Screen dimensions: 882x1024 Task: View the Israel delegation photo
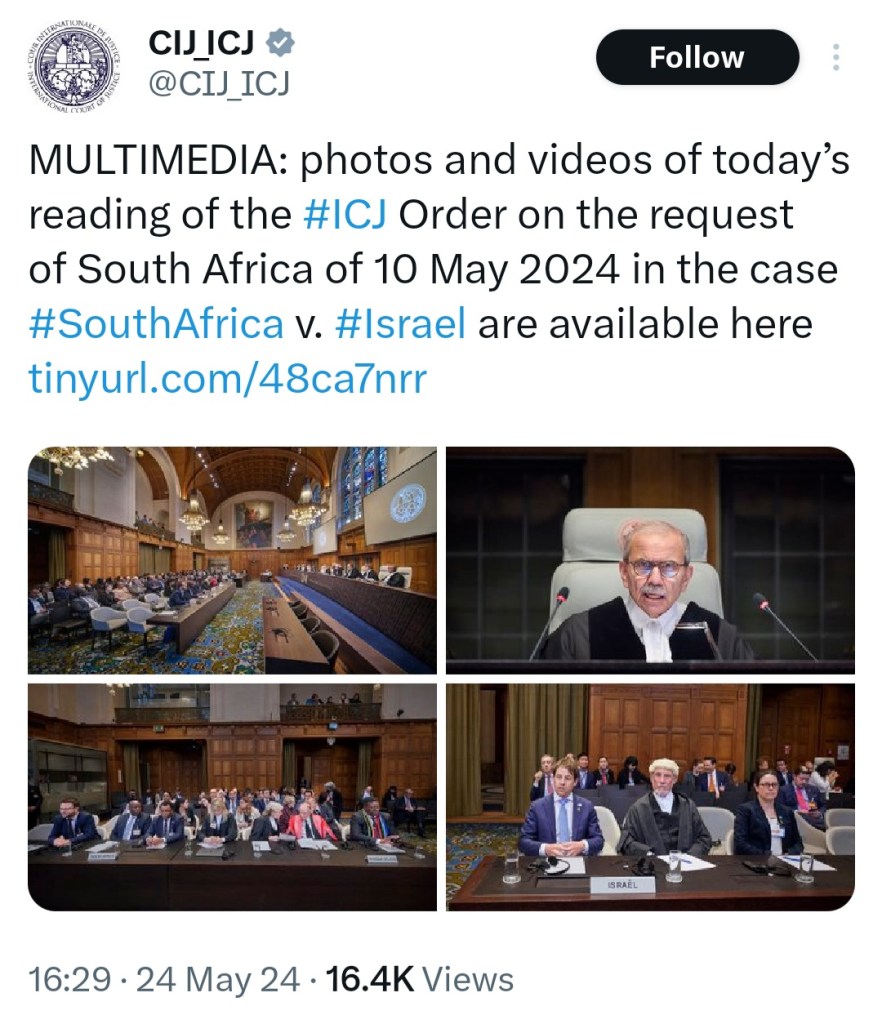(650, 797)
